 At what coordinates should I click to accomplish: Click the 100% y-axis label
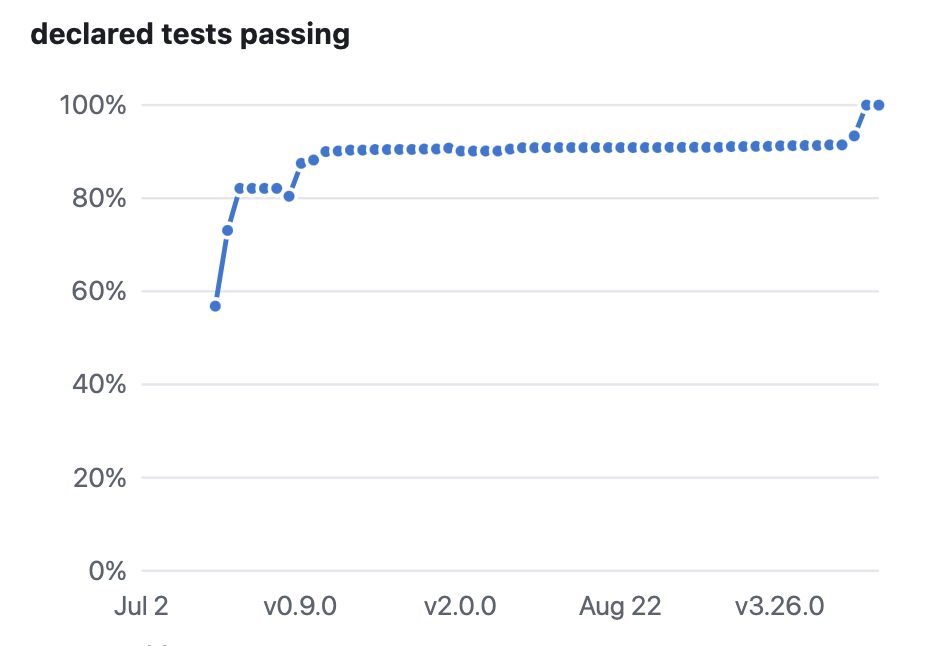click(93, 105)
